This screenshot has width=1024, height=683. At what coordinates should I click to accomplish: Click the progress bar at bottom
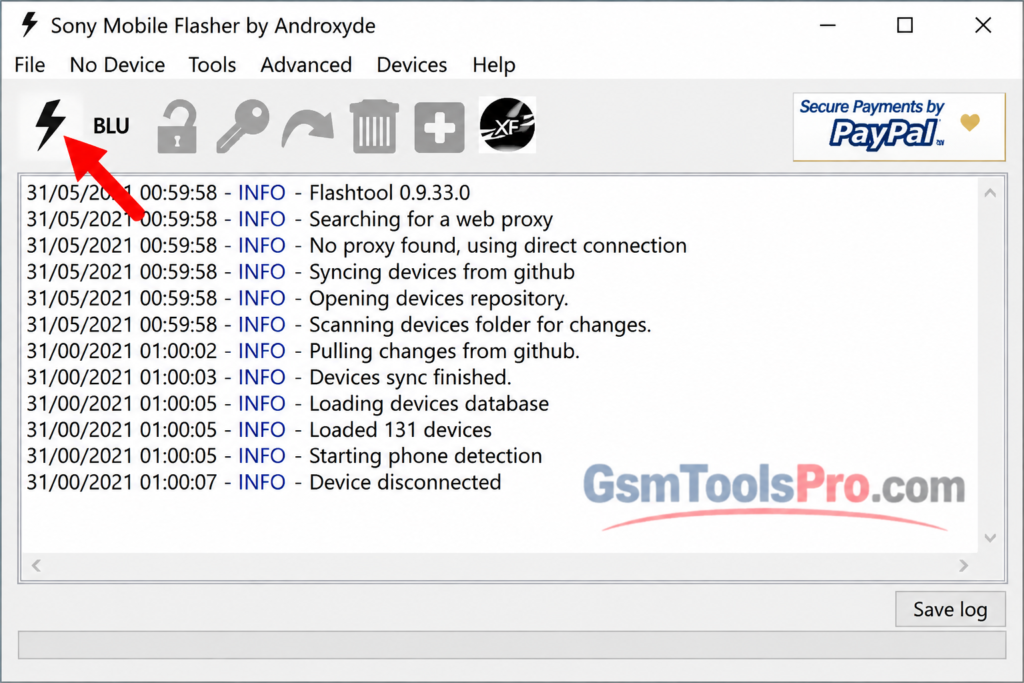pyautogui.click(x=512, y=645)
